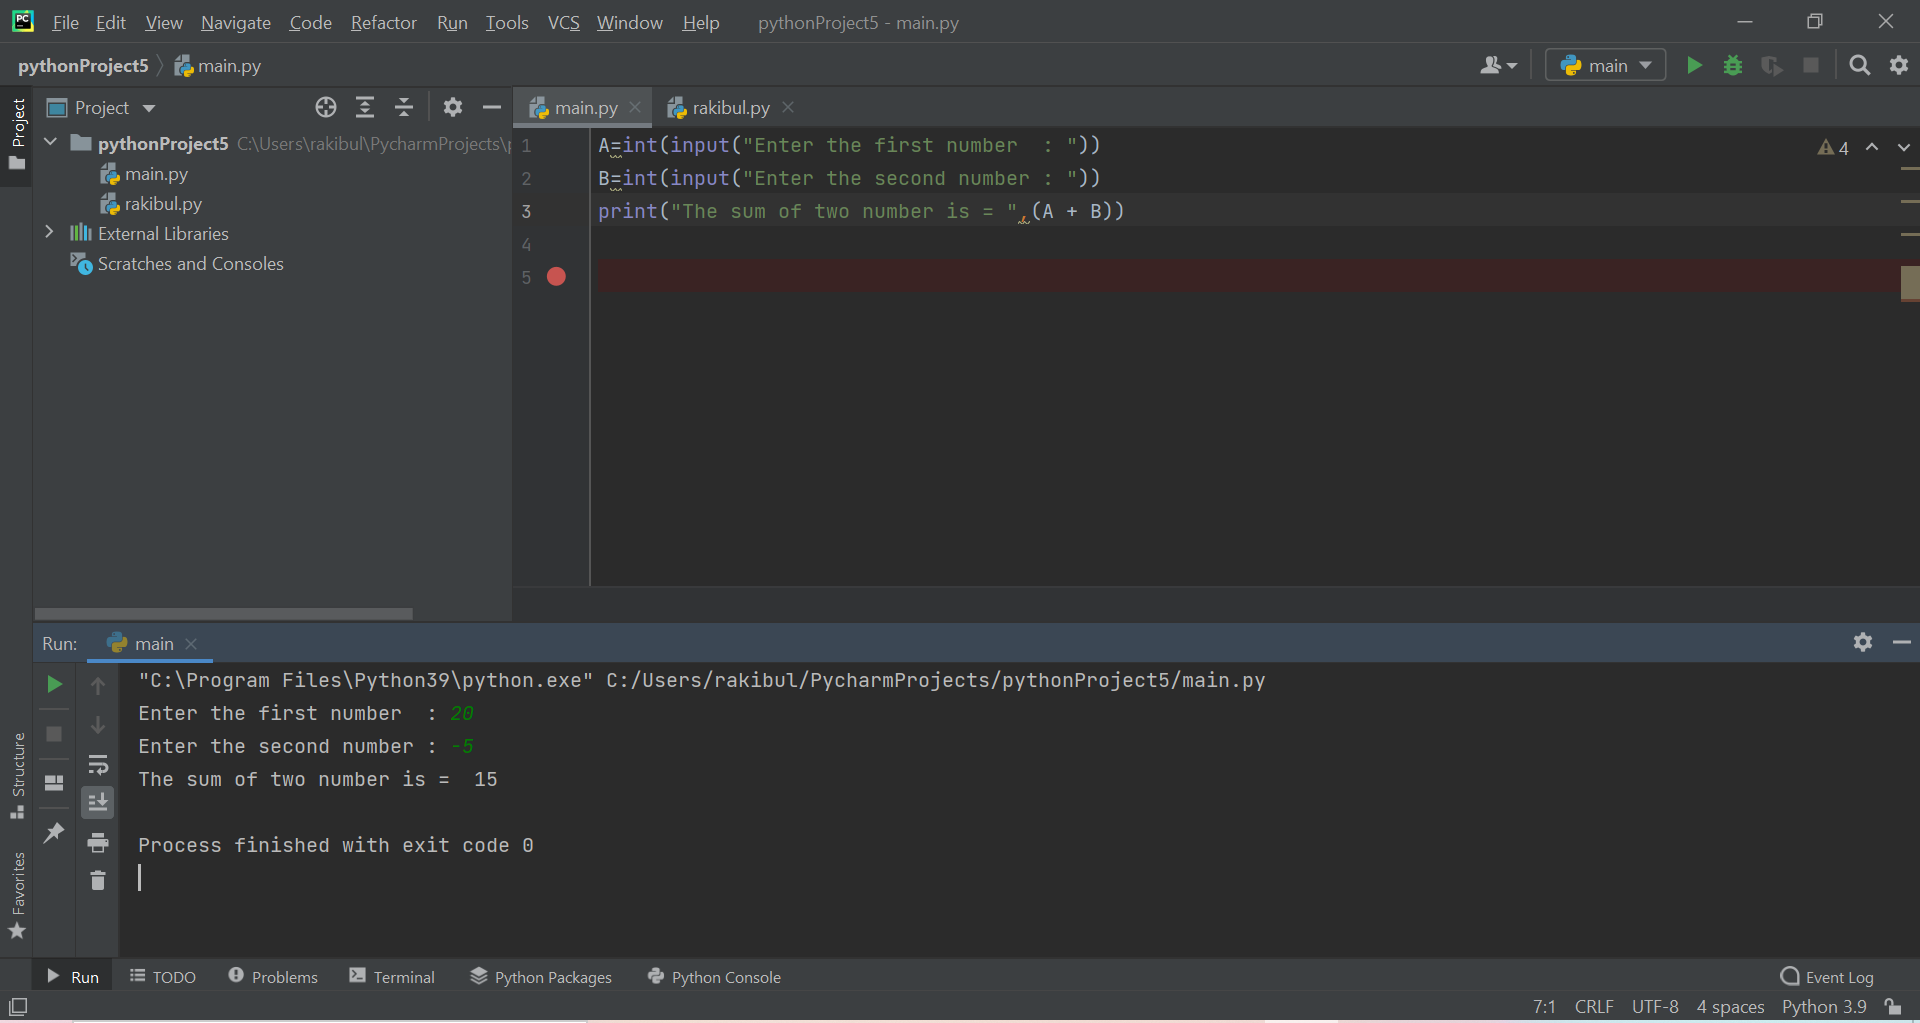Collapse all in Project panel
1920x1023 pixels.
coord(404,107)
